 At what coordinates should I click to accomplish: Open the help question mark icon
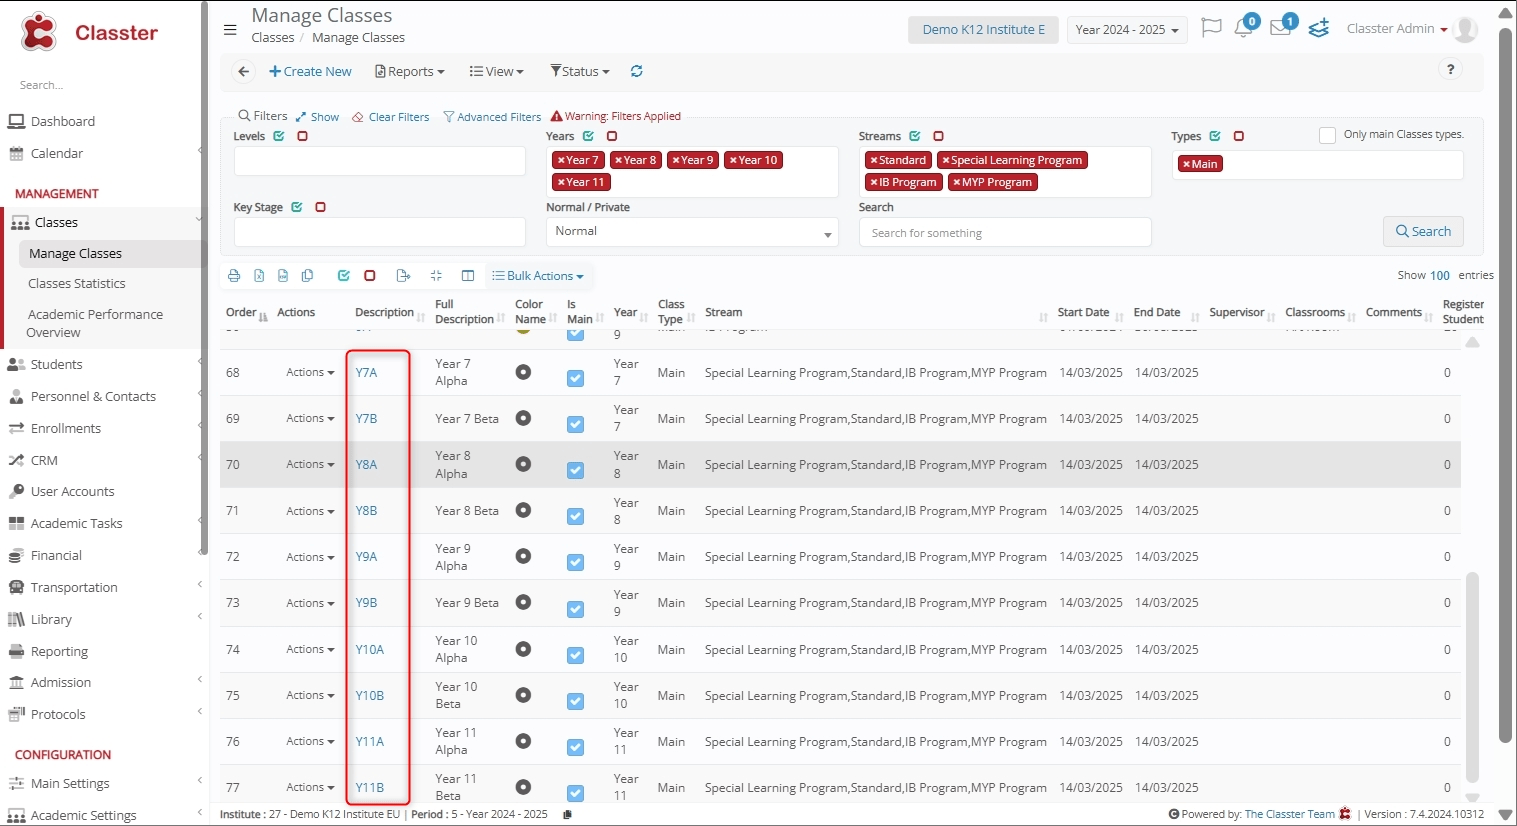[x=1450, y=69]
